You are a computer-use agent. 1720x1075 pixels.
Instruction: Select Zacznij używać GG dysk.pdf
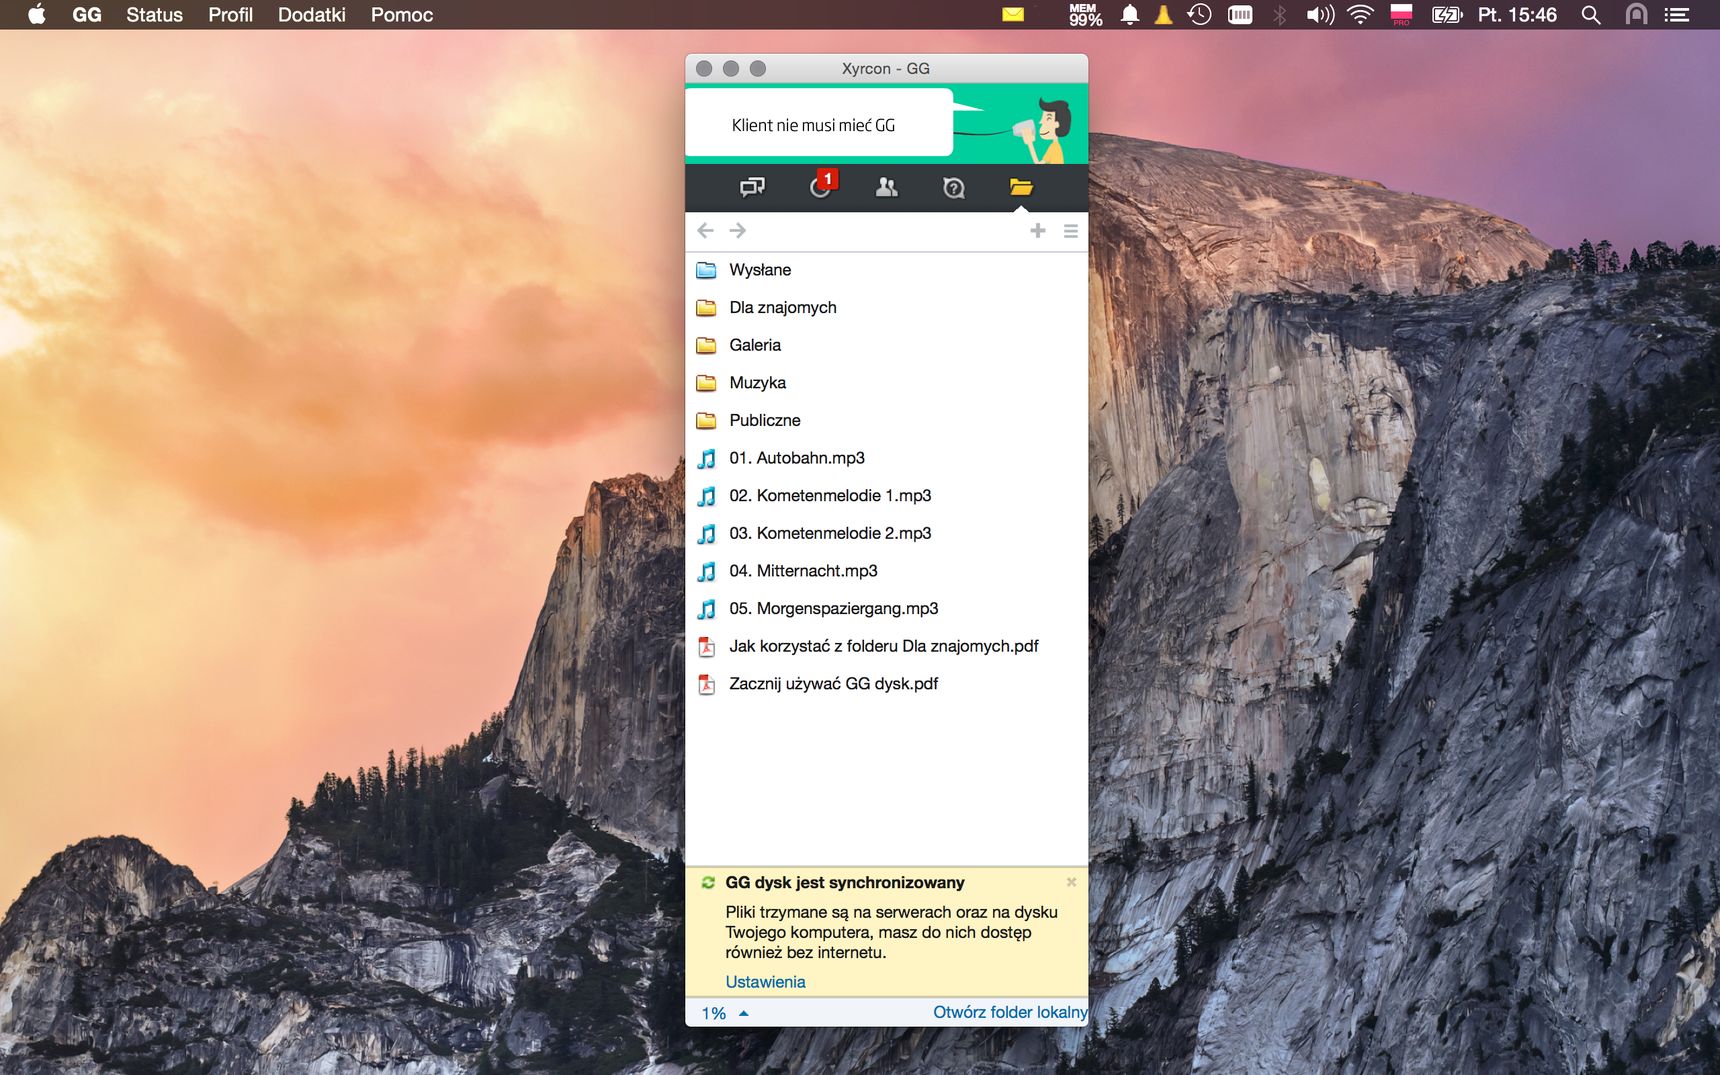click(x=886, y=684)
